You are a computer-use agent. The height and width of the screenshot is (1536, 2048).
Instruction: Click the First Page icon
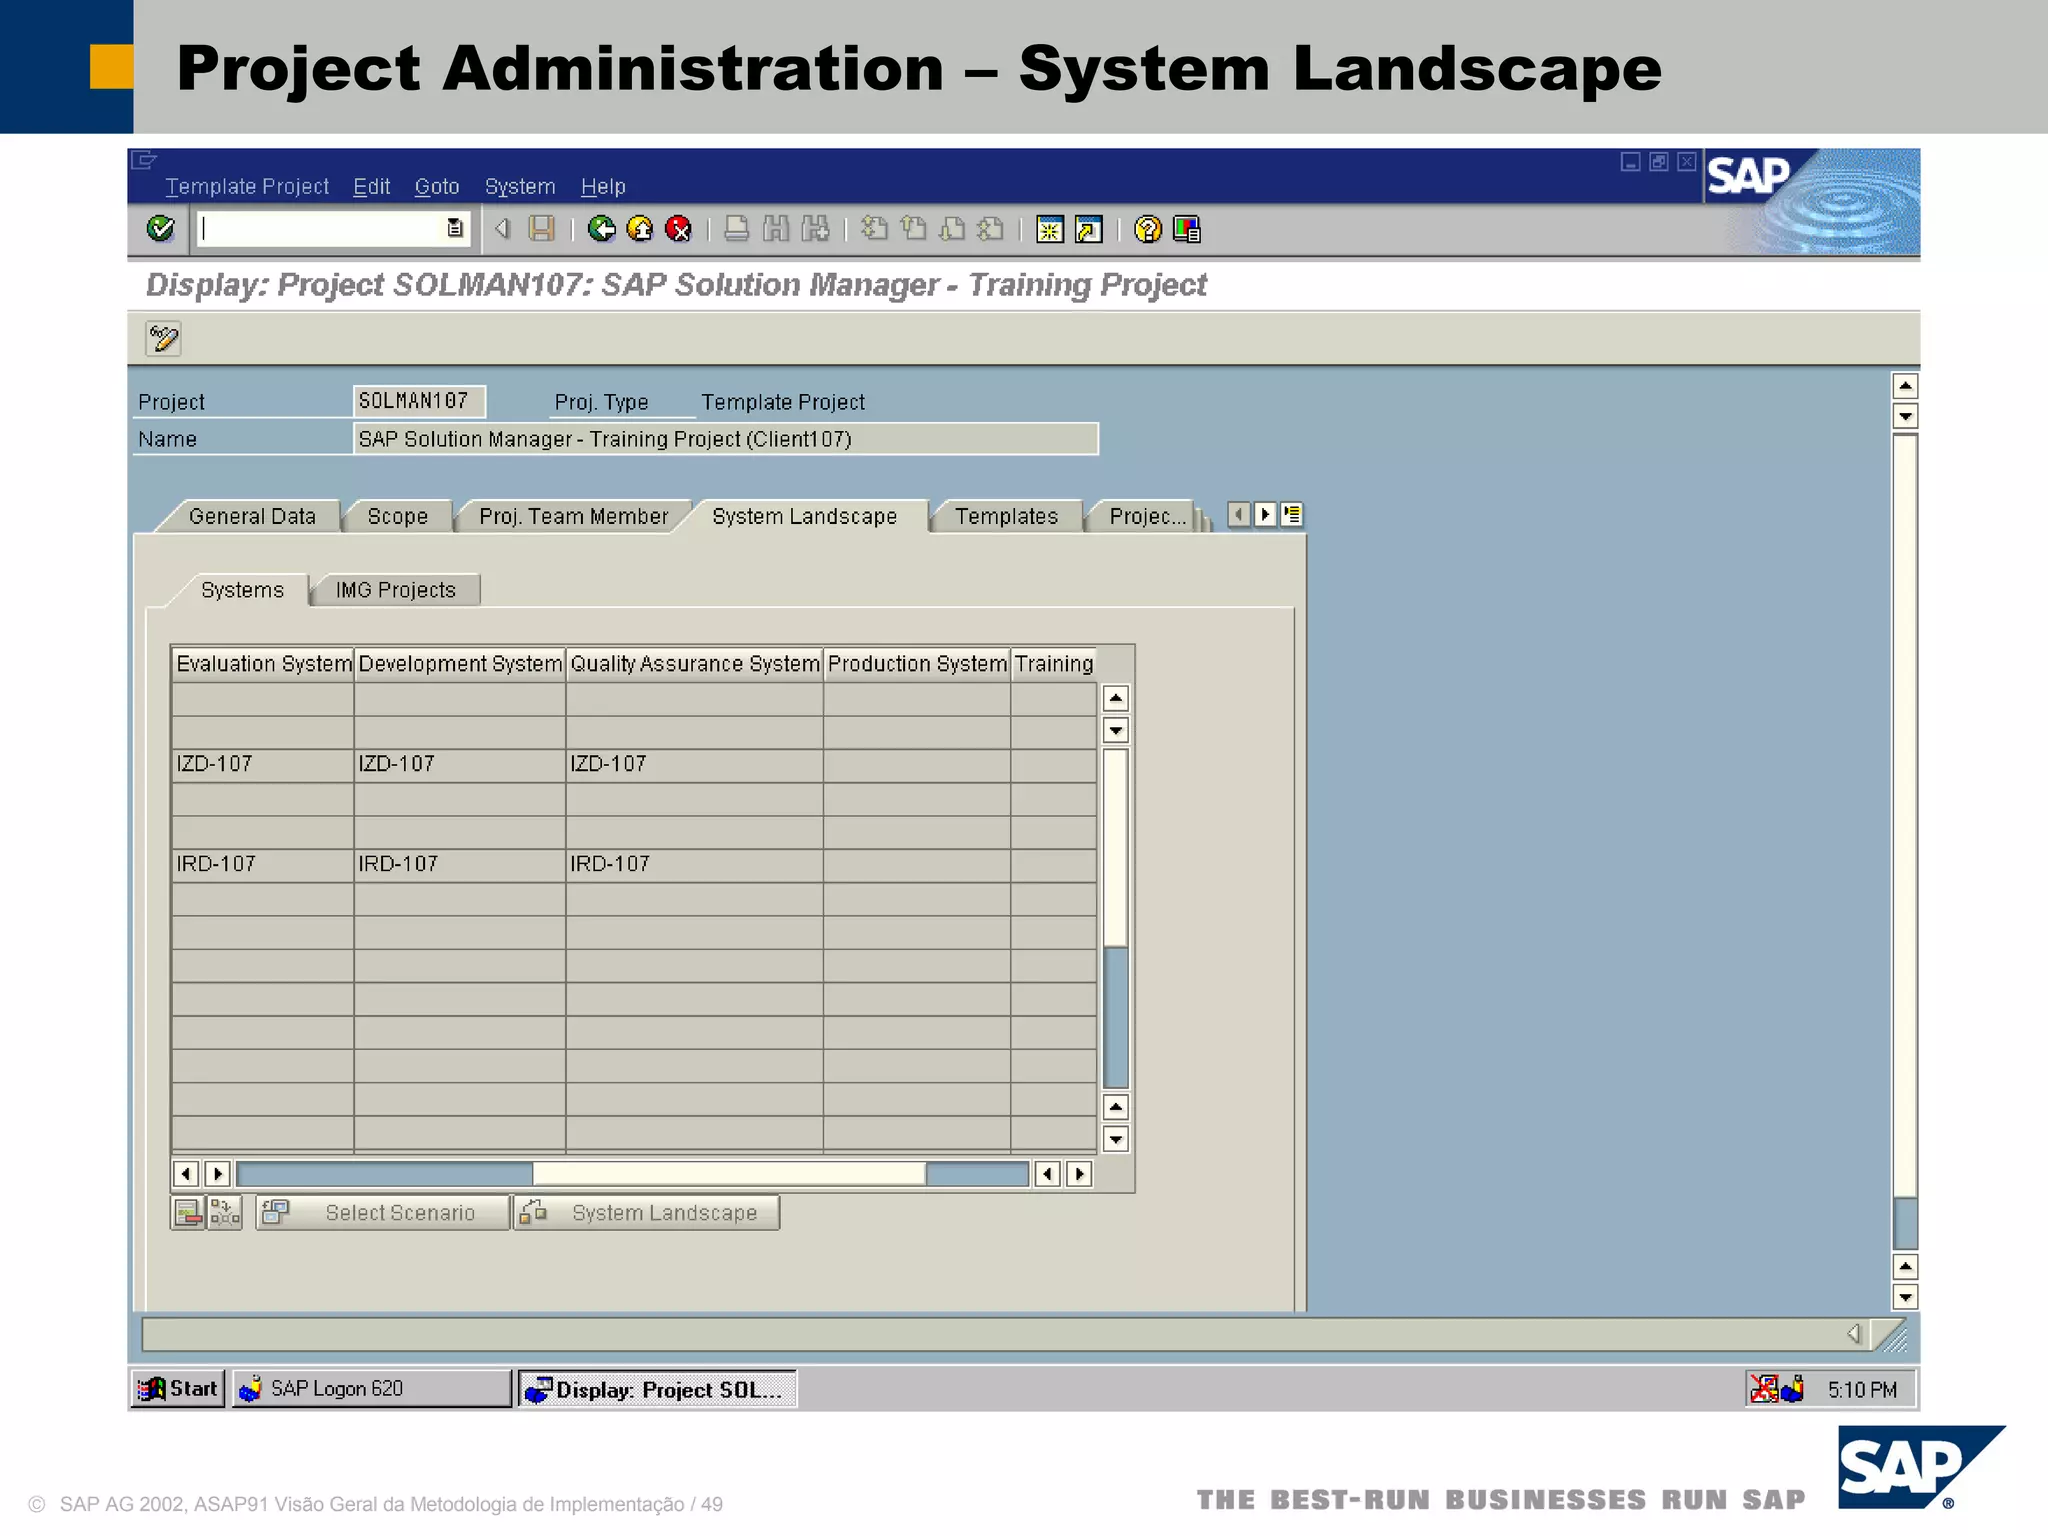pos(874,229)
